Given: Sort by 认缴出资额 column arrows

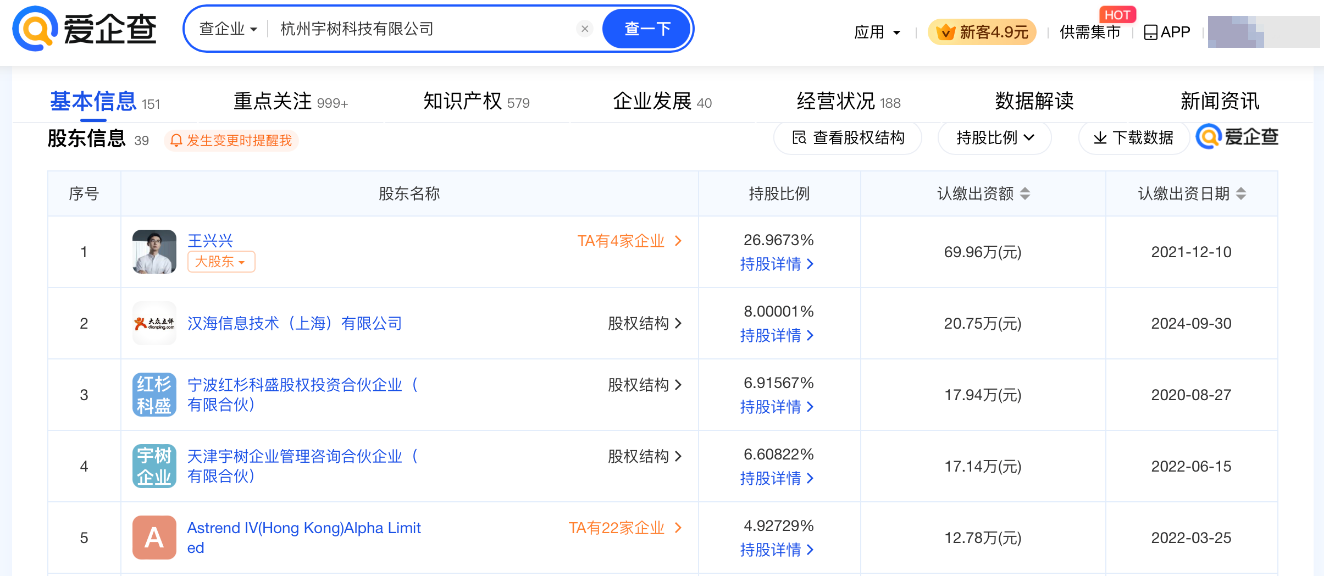Looking at the screenshot, I should [1024, 194].
